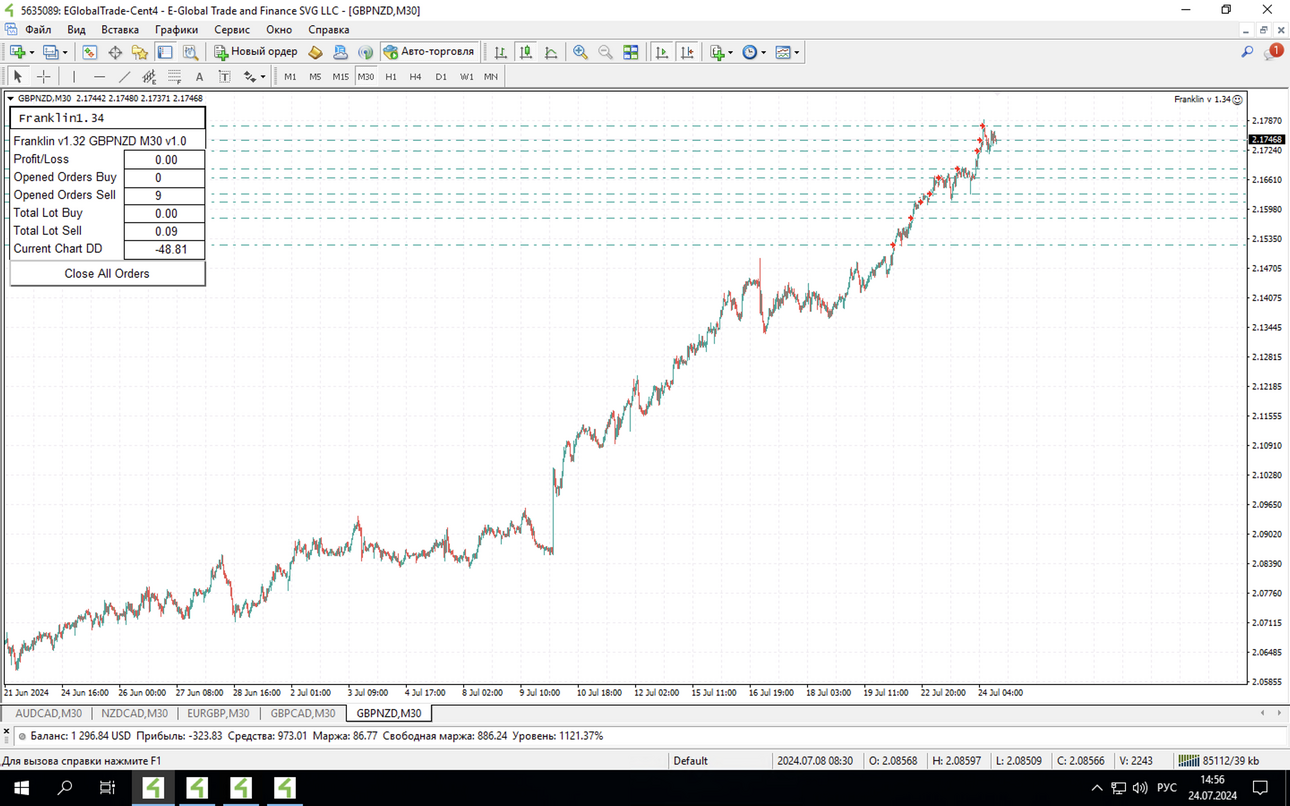Draw a horizontal line tool
This screenshot has height=806, width=1290.
point(99,76)
